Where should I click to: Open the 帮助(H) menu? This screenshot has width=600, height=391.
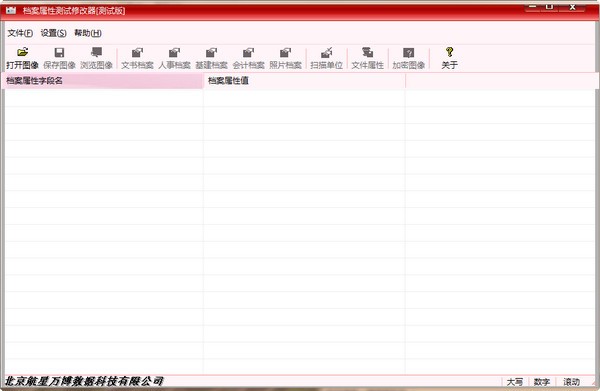(x=88, y=33)
